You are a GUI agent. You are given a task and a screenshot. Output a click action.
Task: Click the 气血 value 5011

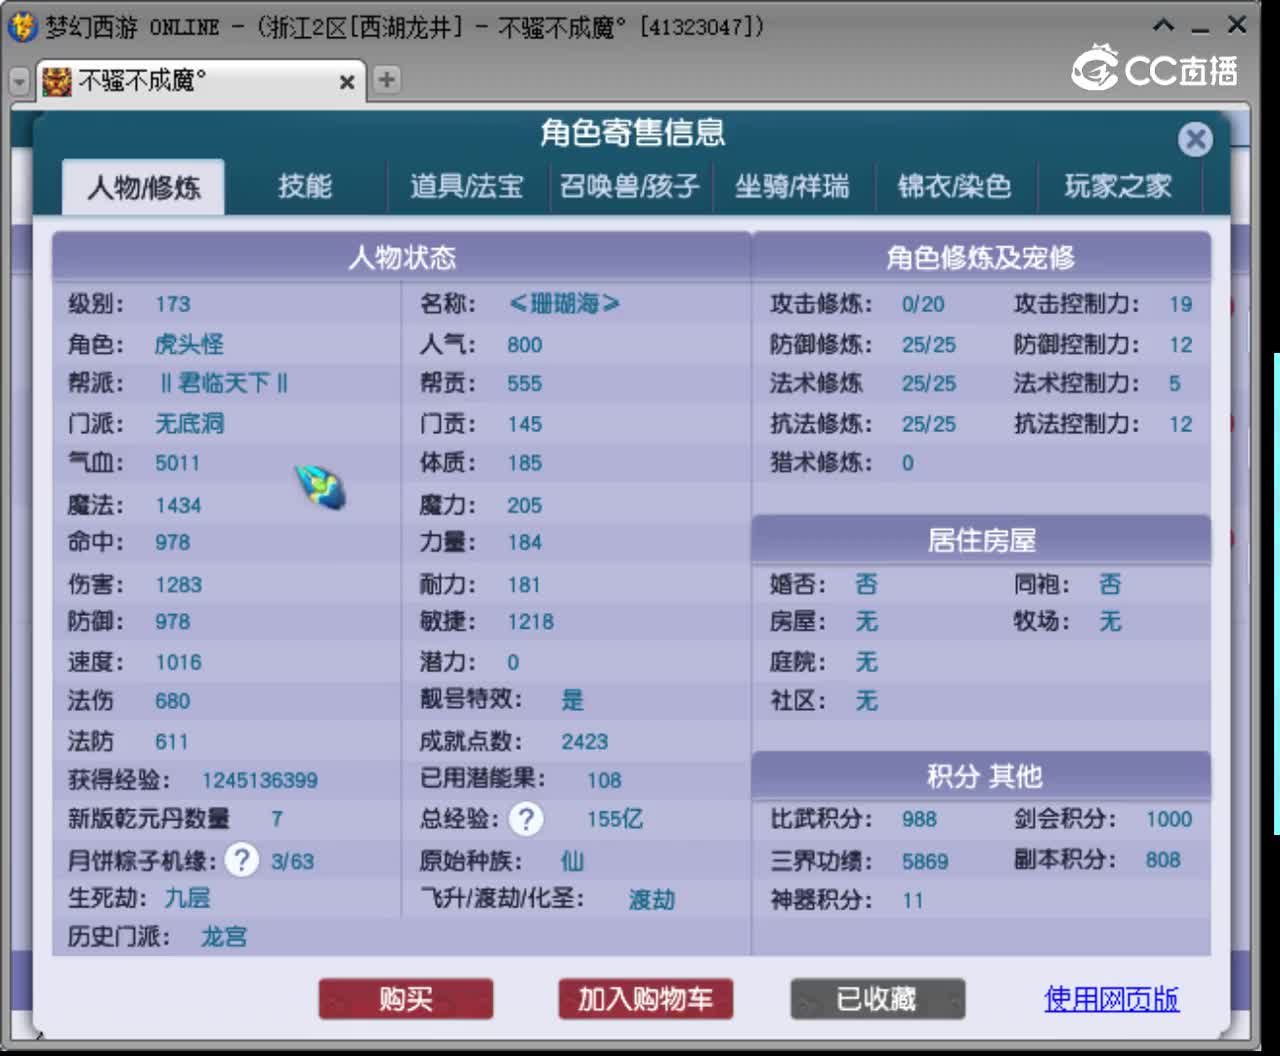point(177,463)
